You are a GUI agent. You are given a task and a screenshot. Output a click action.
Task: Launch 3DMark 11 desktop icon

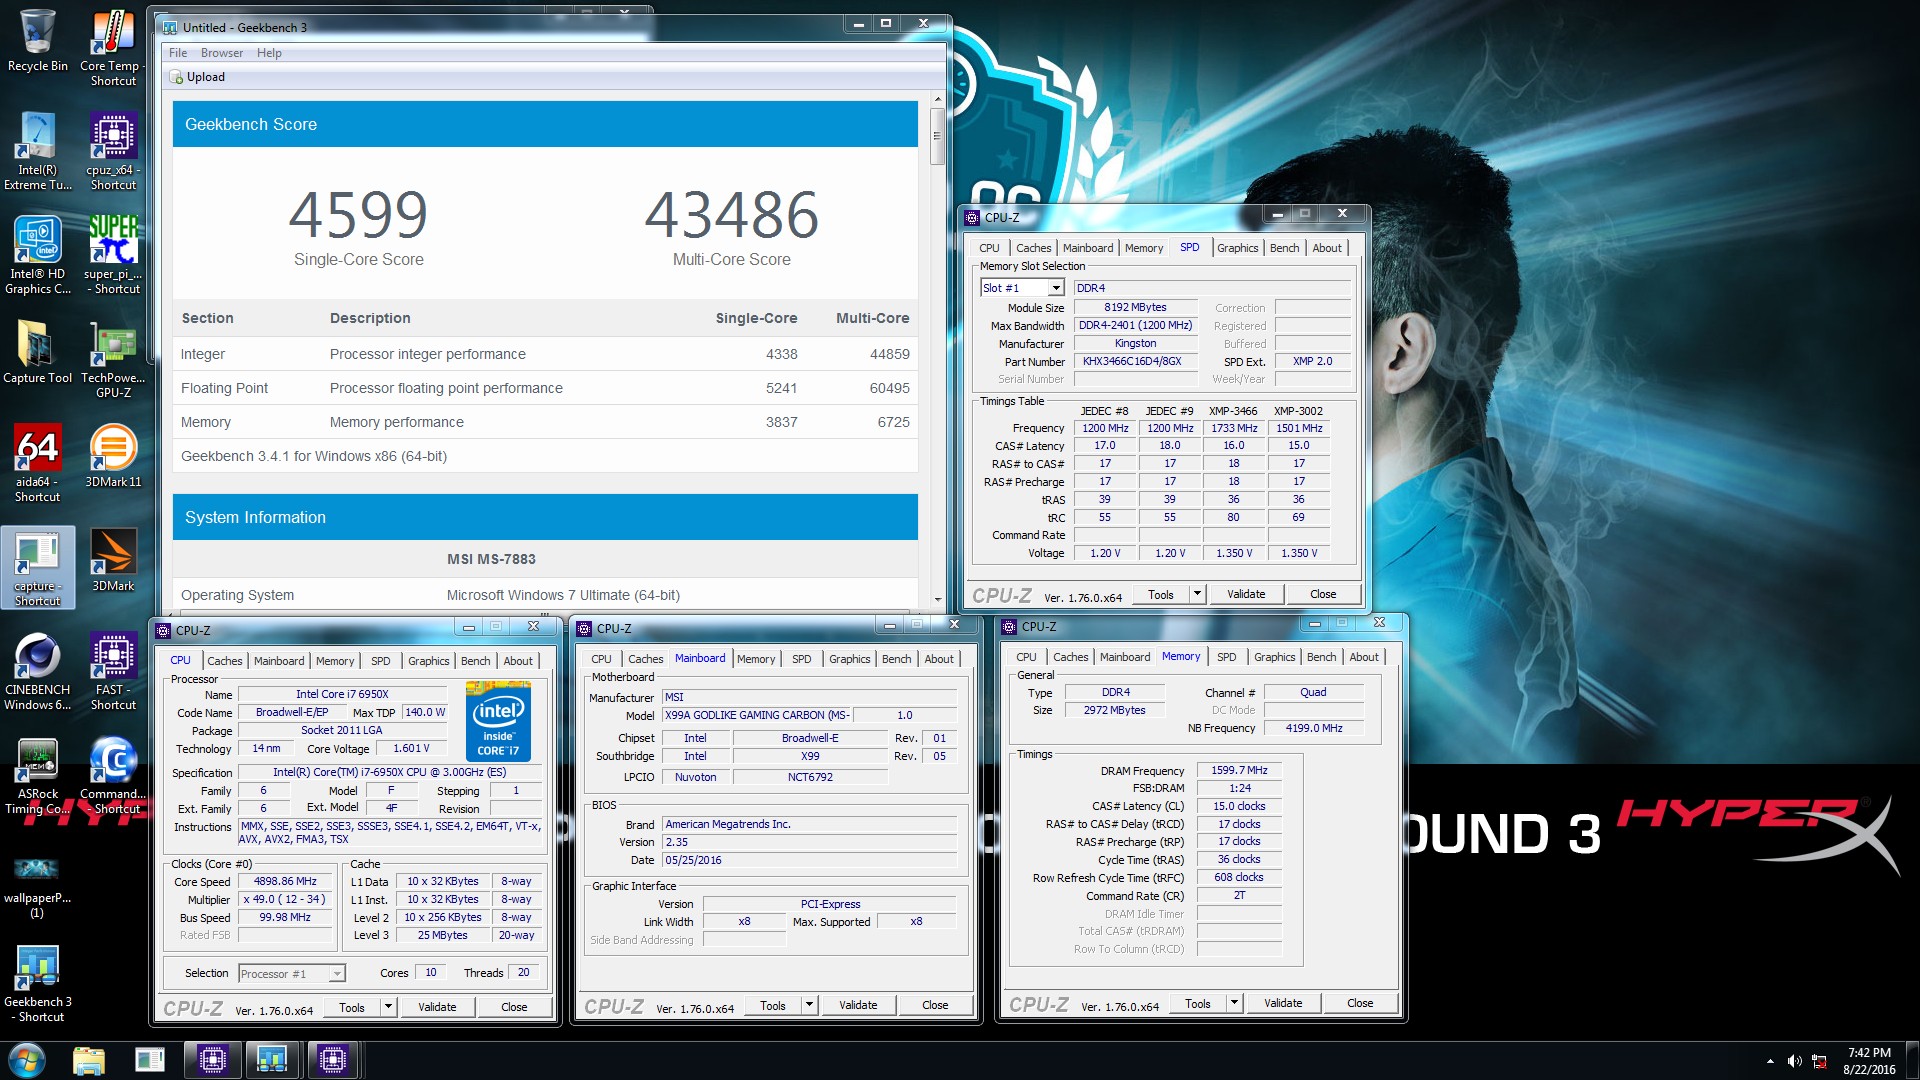[x=113, y=456]
